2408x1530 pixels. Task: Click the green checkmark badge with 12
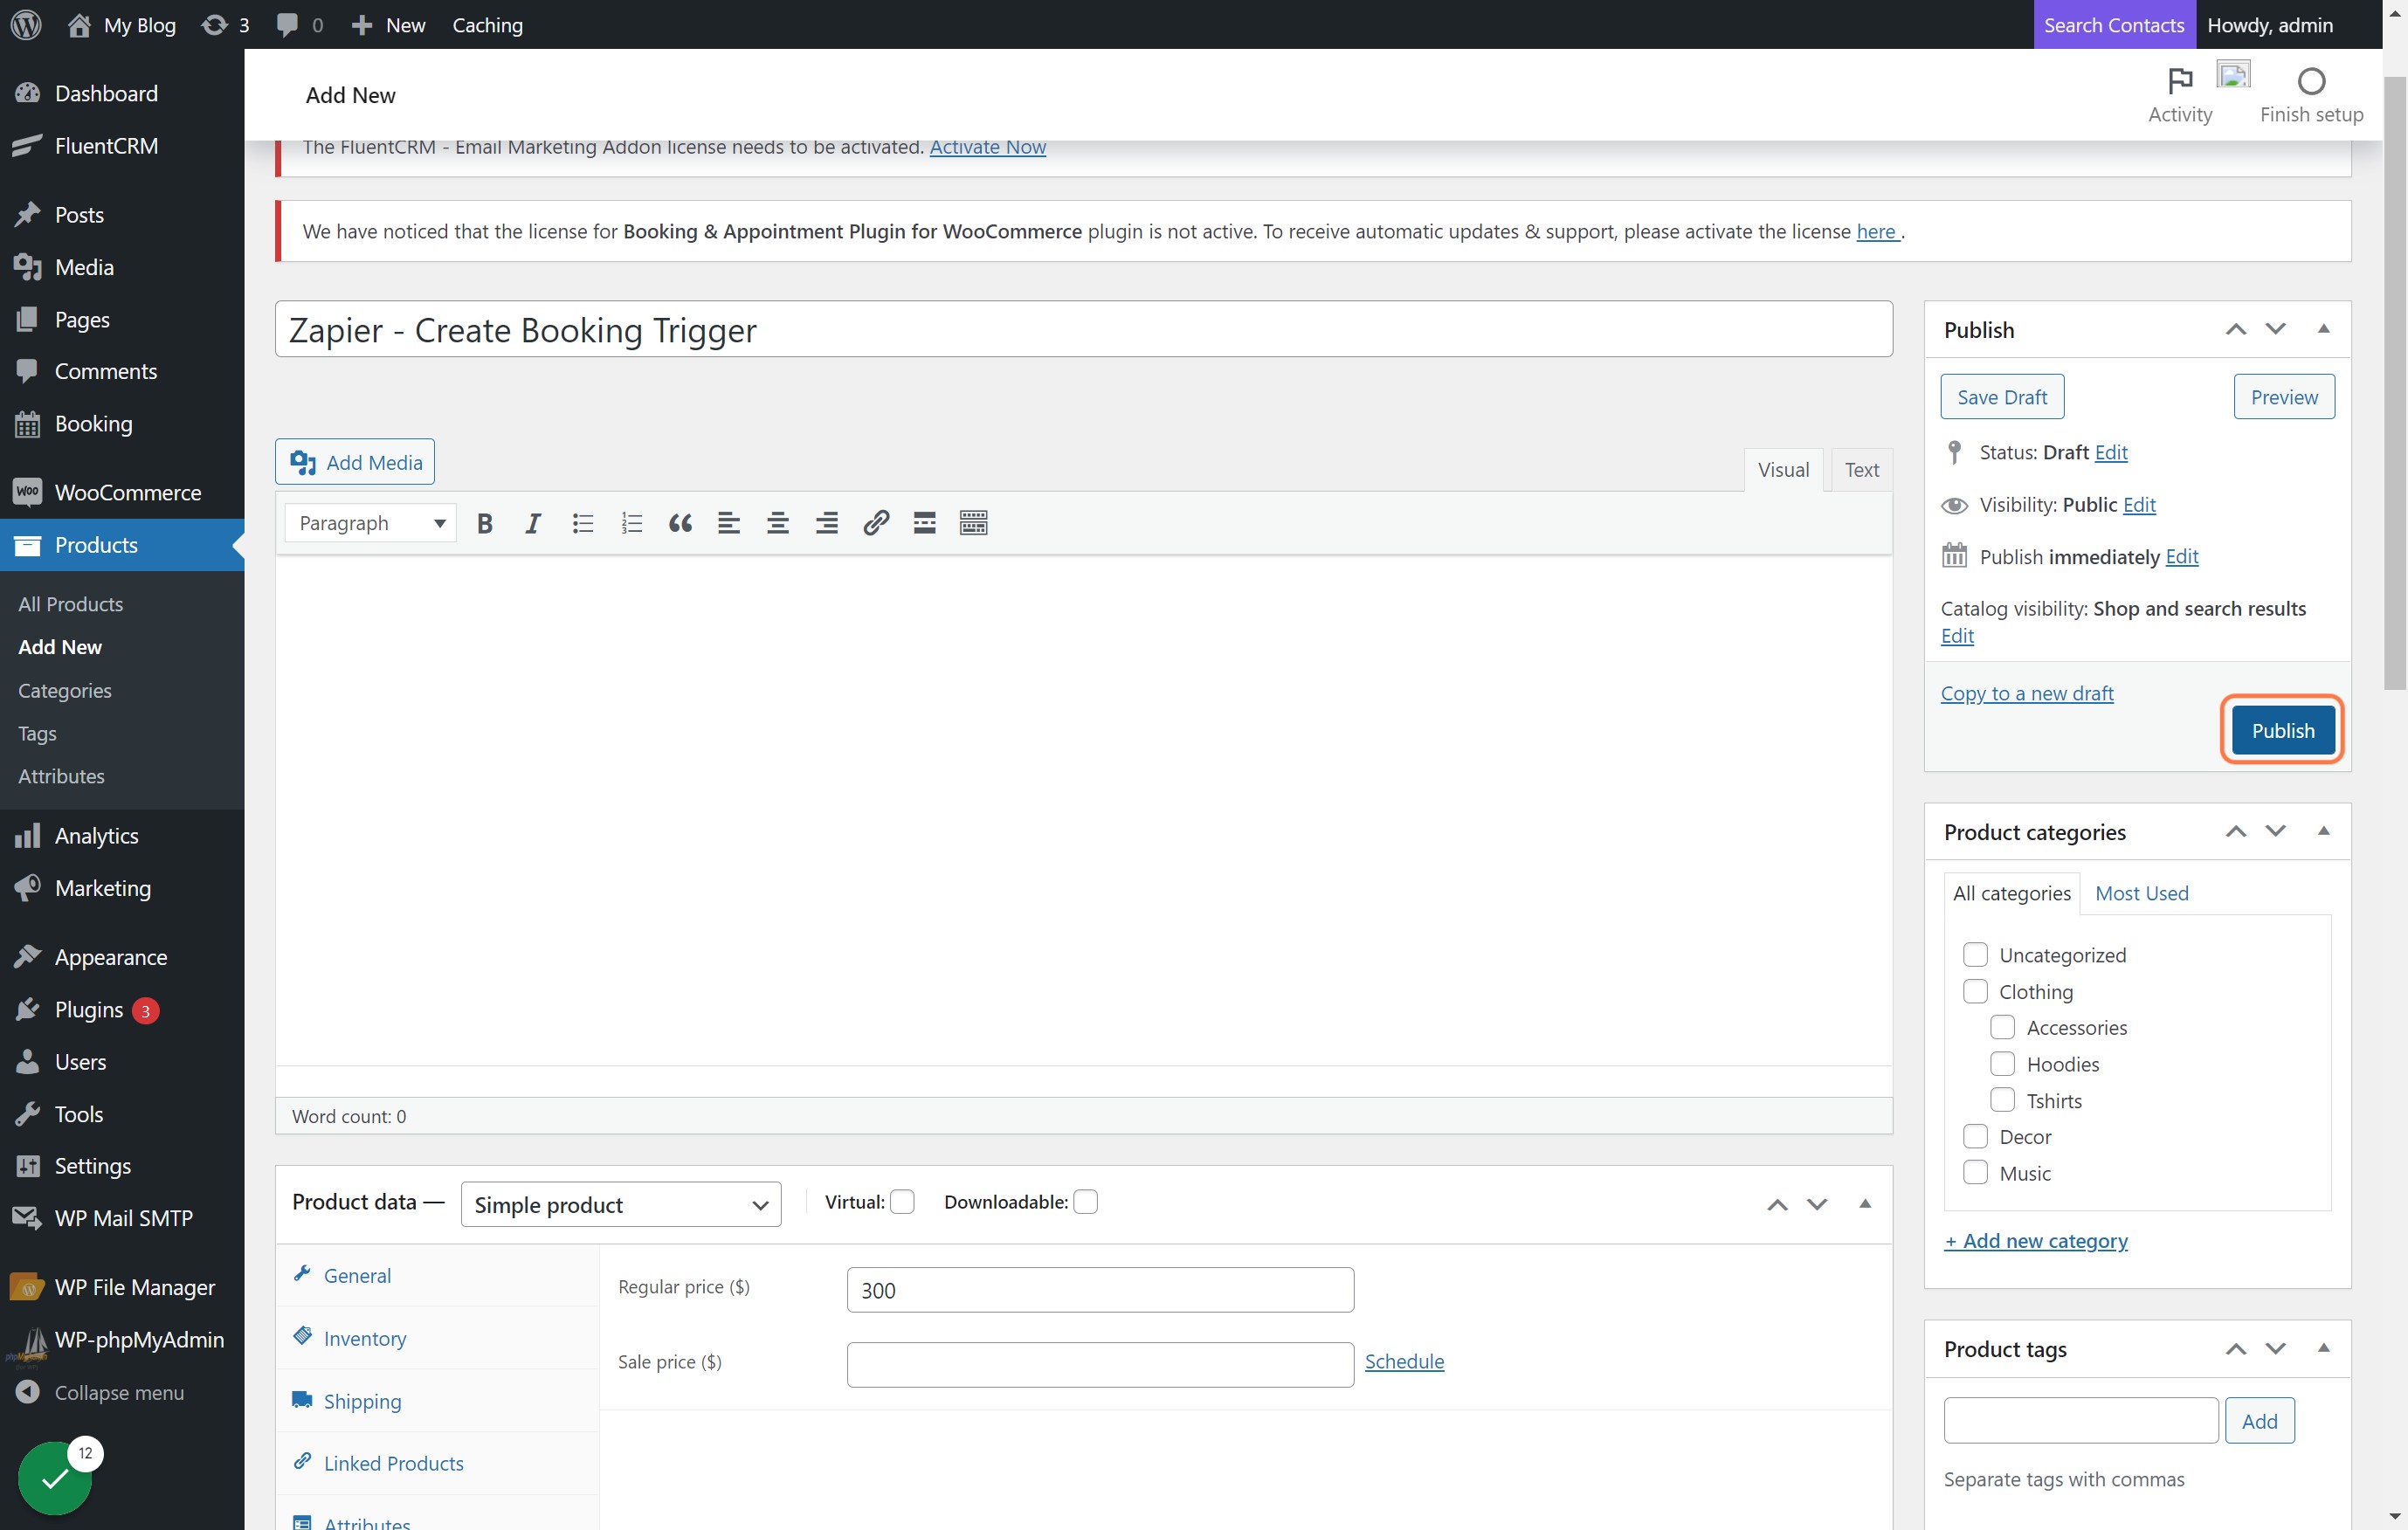[56, 1477]
